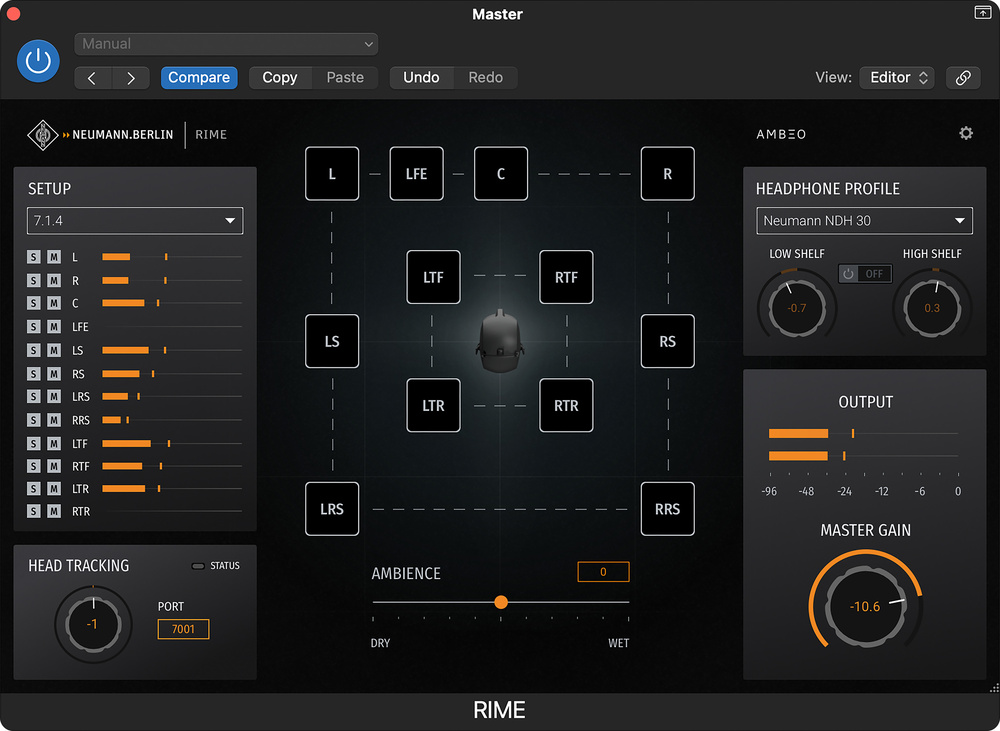The height and width of the screenshot is (731, 1000).
Task: Go to next preset arrow
Action: click(x=131, y=78)
